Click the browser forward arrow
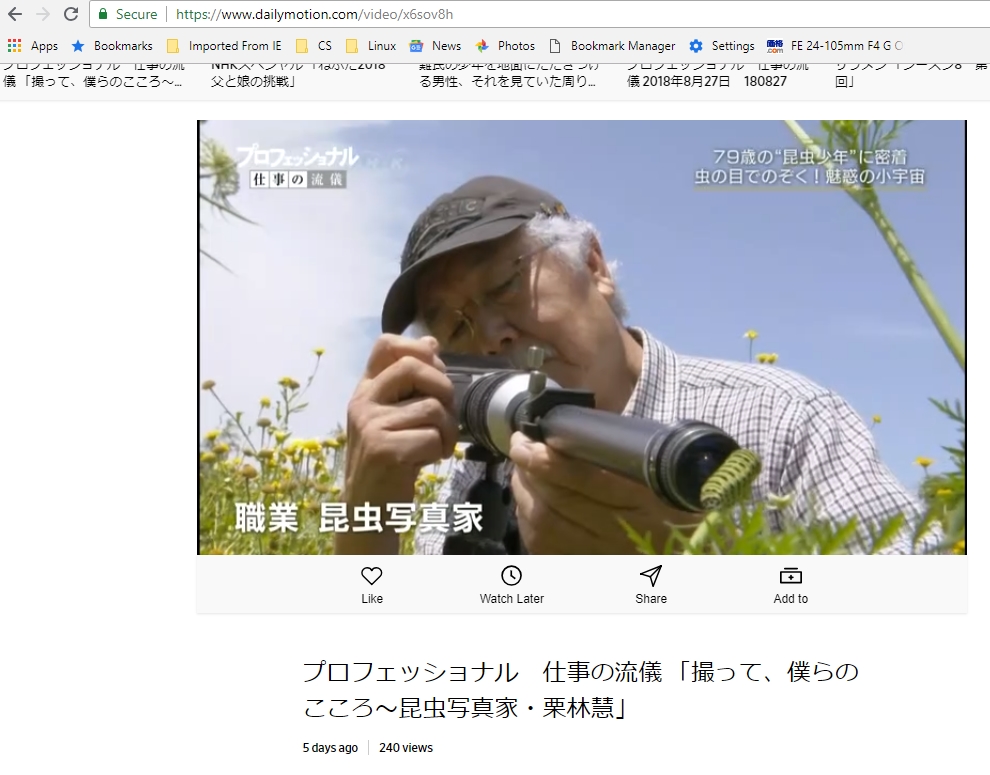The image size is (990, 775). click(43, 14)
